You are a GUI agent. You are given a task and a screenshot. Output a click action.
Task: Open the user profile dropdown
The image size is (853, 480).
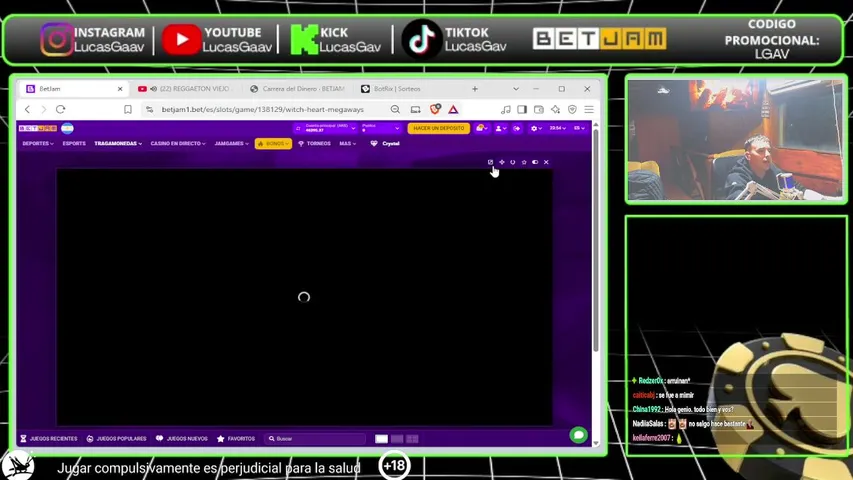[x=500, y=128]
